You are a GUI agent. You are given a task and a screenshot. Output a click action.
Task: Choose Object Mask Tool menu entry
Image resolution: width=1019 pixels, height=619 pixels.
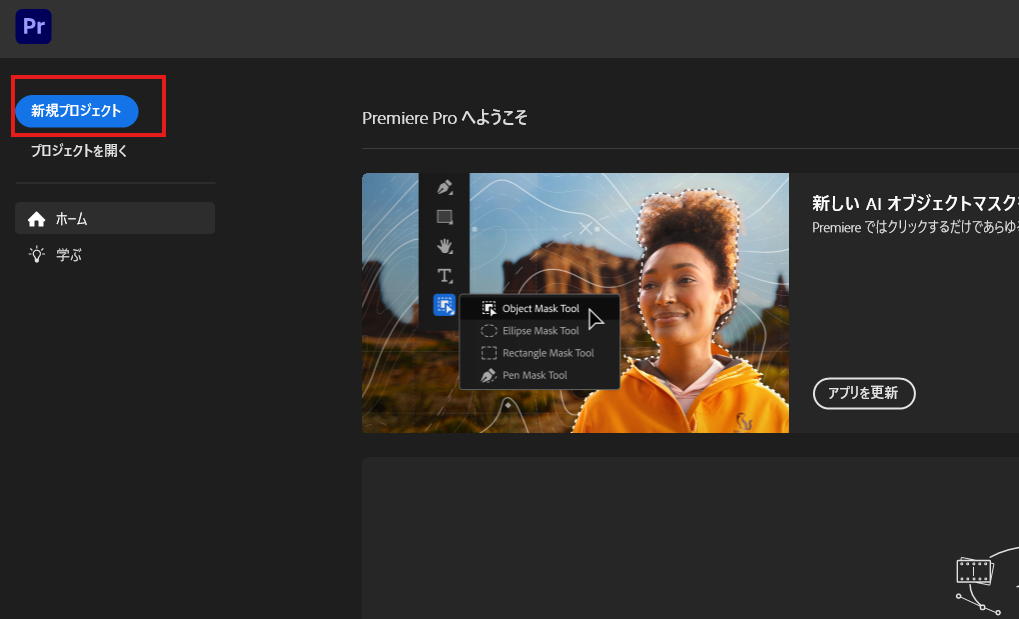[x=540, y=309]
